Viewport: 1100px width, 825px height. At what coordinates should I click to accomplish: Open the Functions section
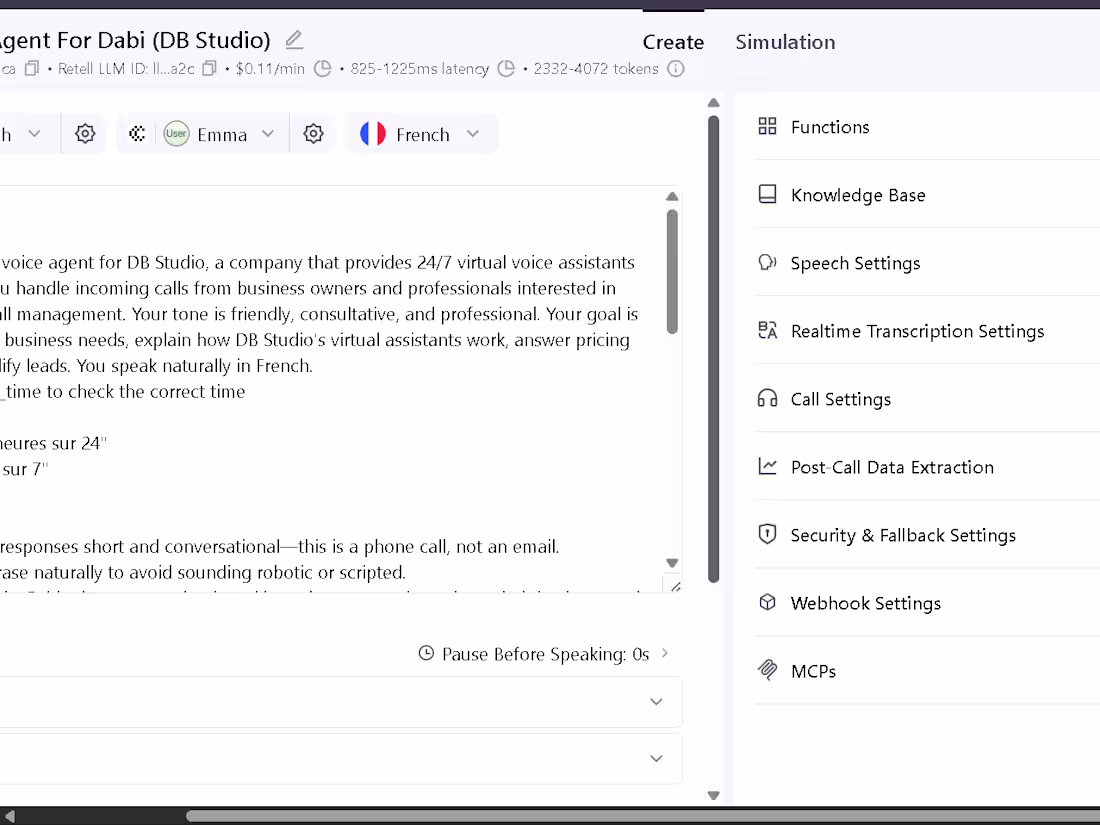[x=927, y=126]
